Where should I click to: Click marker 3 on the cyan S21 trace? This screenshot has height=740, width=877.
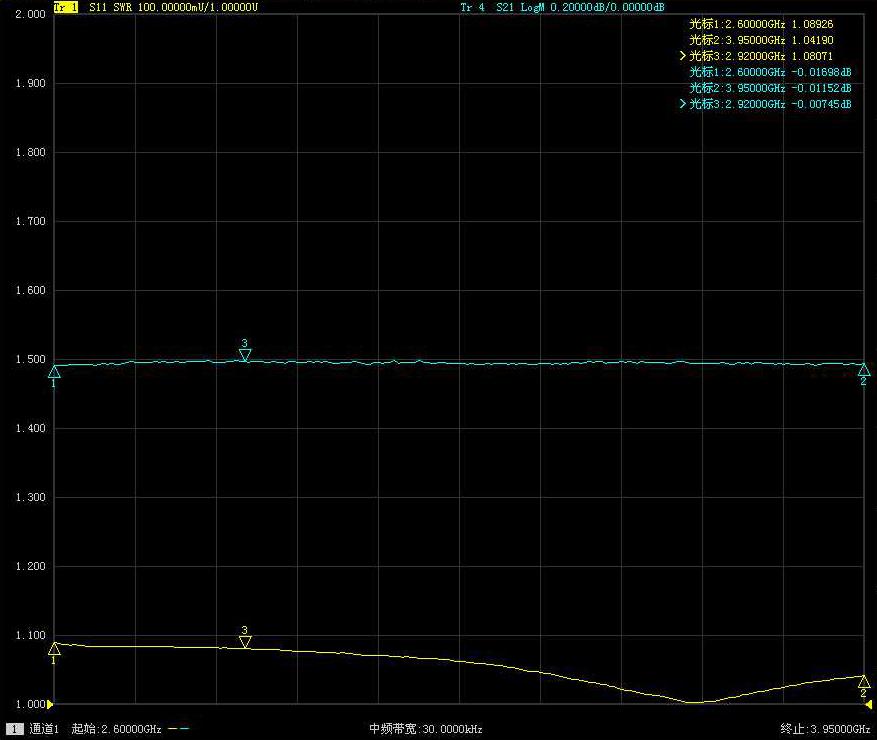click(245, 354)
